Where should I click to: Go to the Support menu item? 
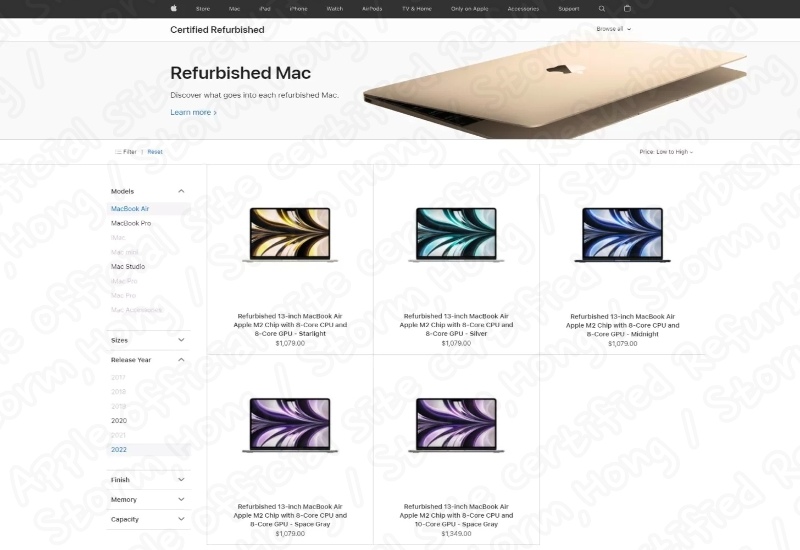click(568, 9)
